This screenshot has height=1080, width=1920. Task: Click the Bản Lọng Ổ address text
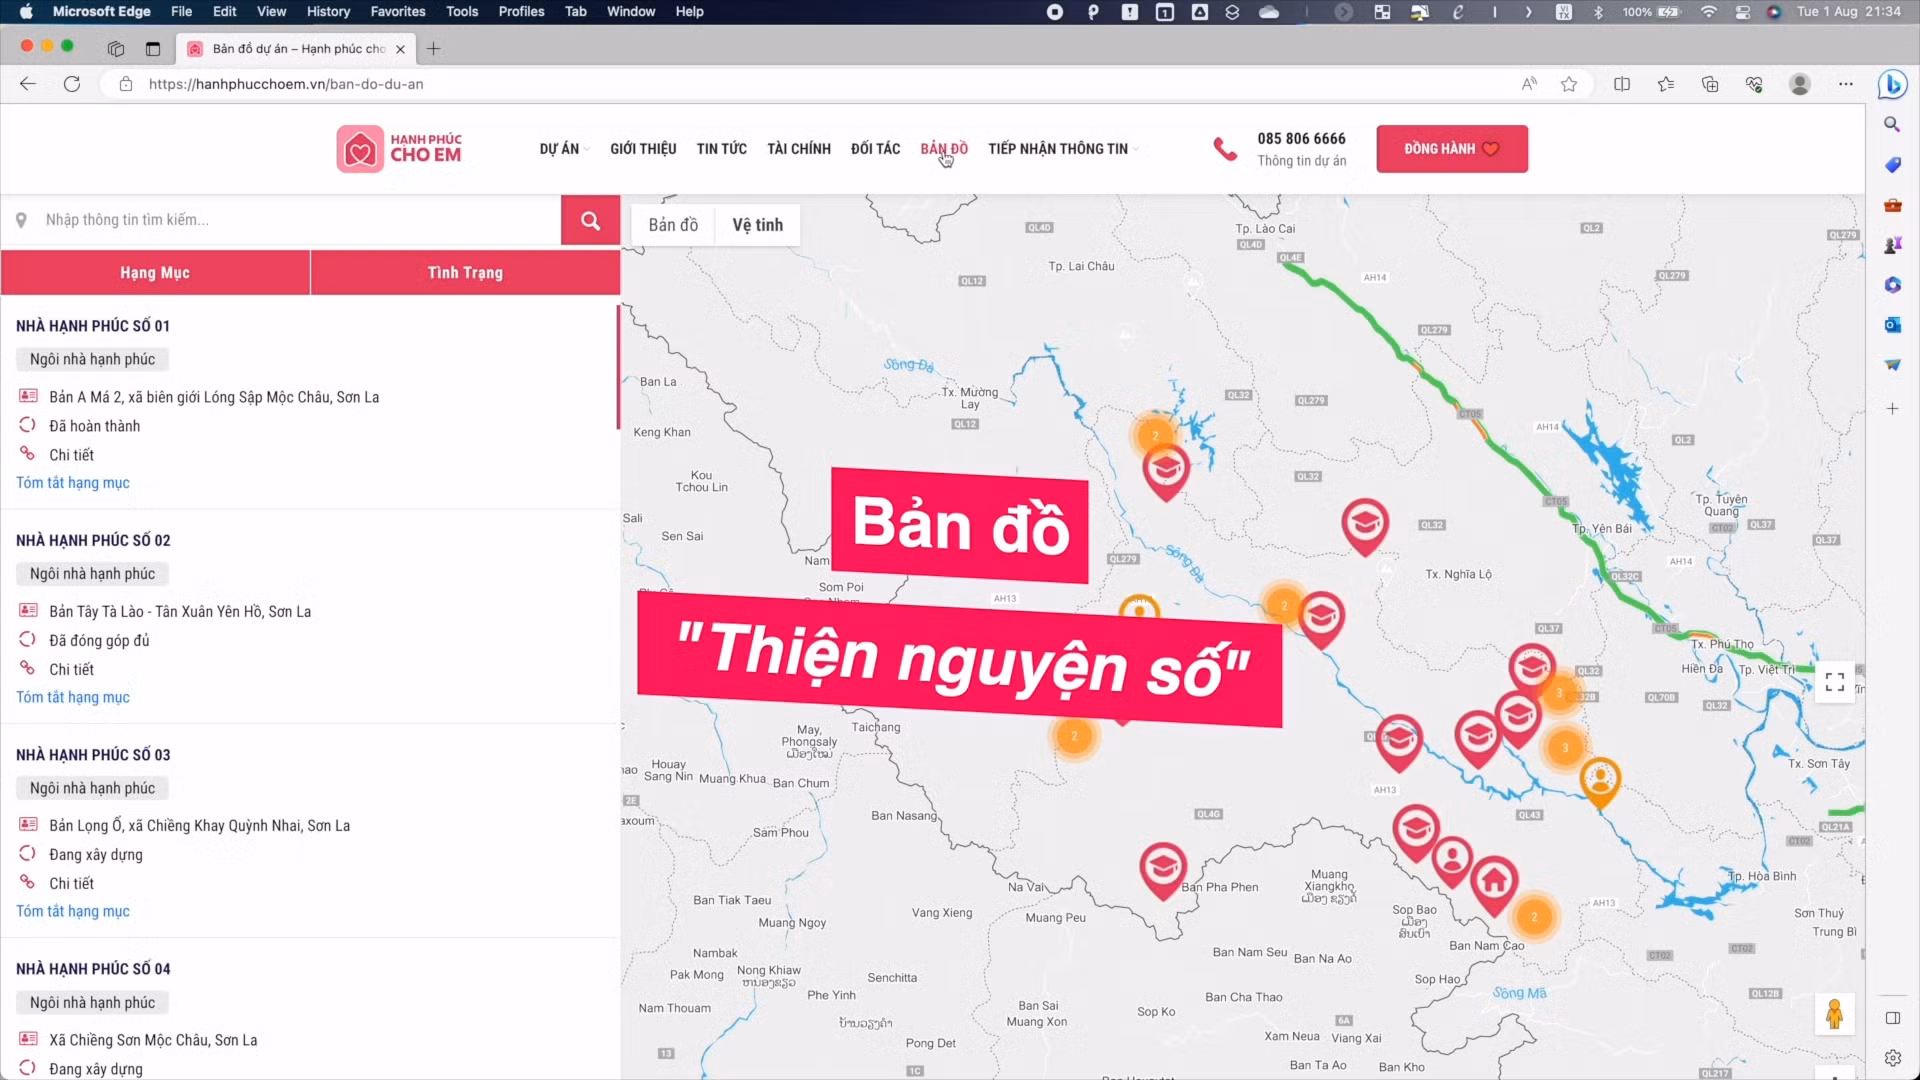coord(199,826)
